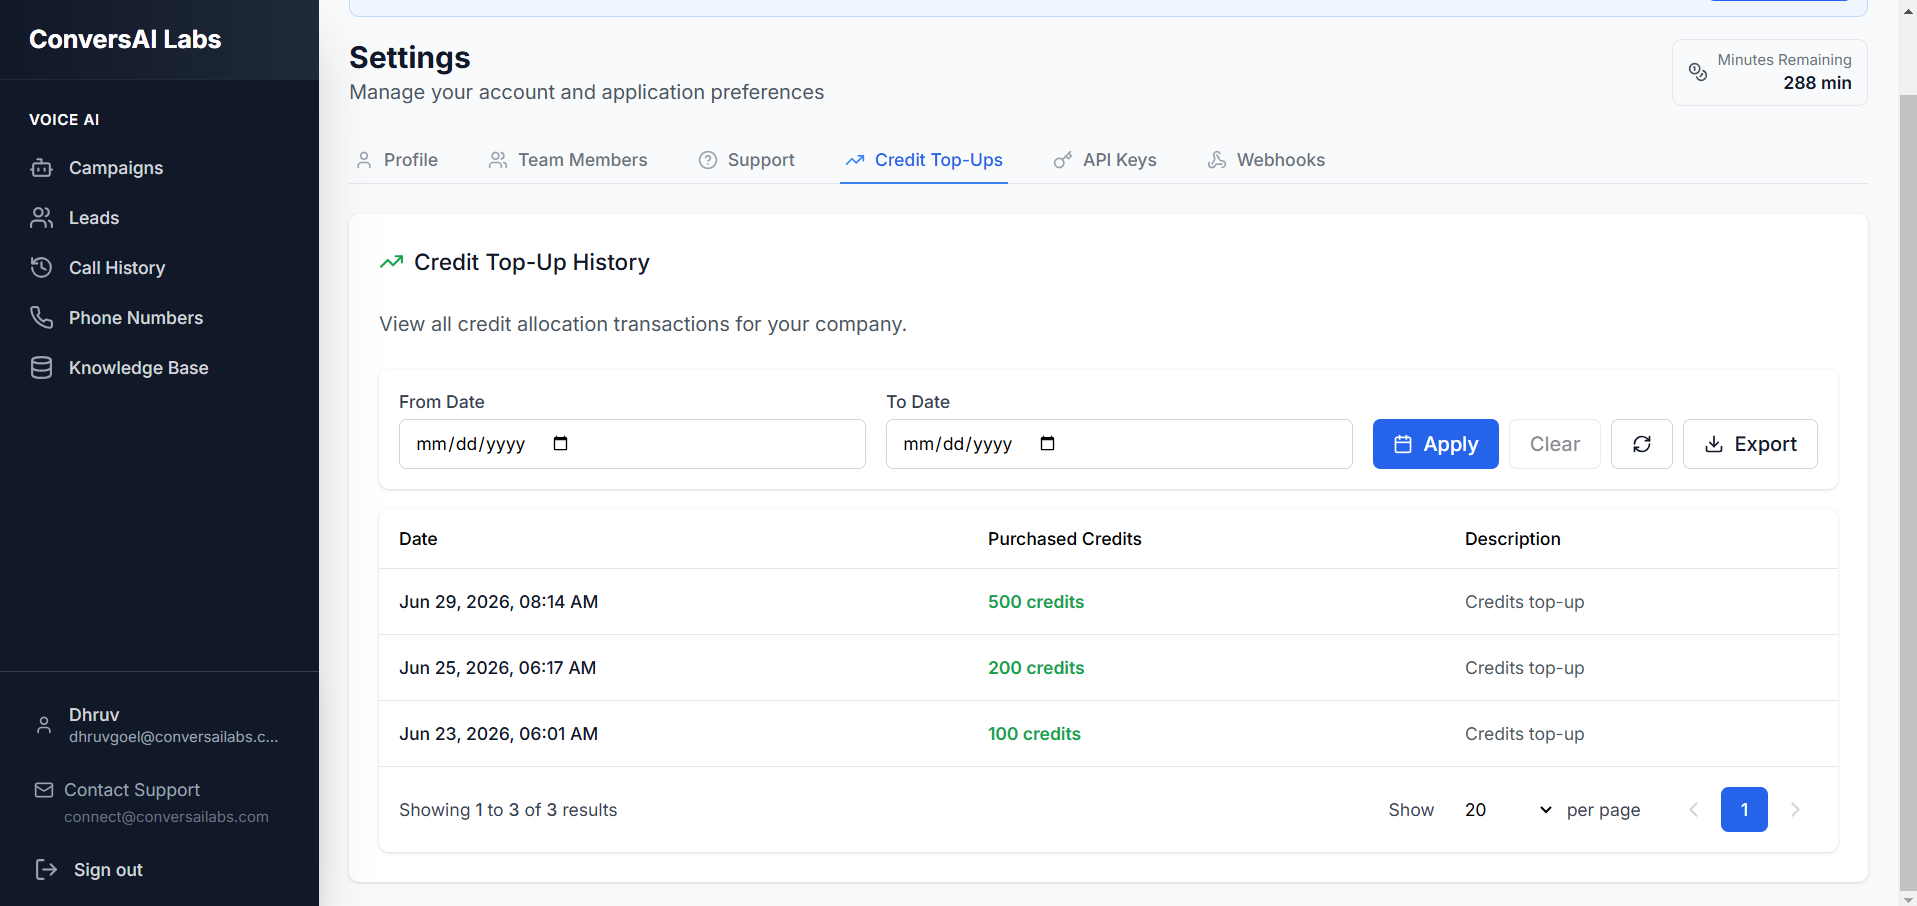Go to page 1 in pagination
The height and width of the screenshot is (906, 1917).
coord(1744,810)
